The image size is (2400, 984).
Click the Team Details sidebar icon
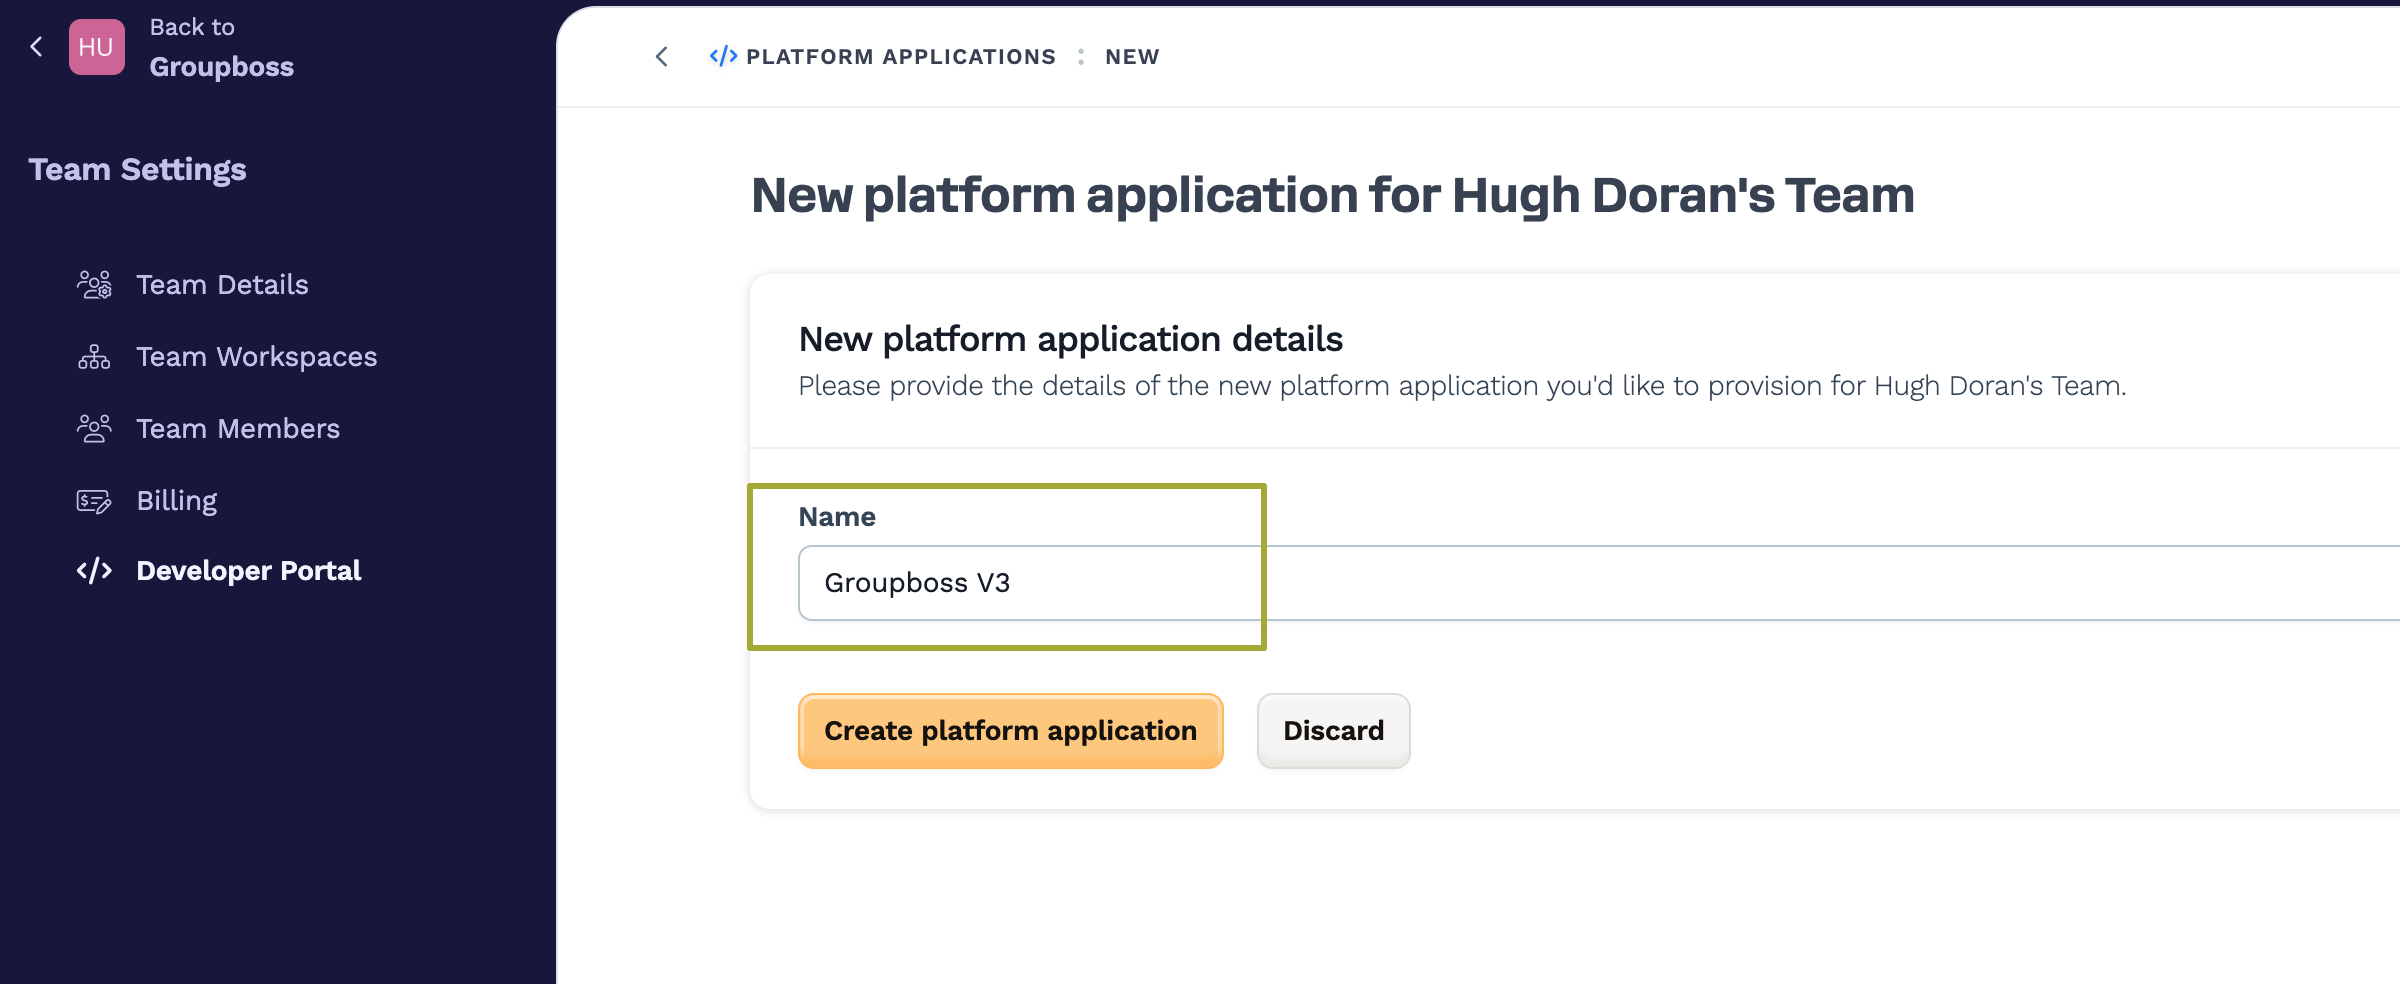pos(94,285)
